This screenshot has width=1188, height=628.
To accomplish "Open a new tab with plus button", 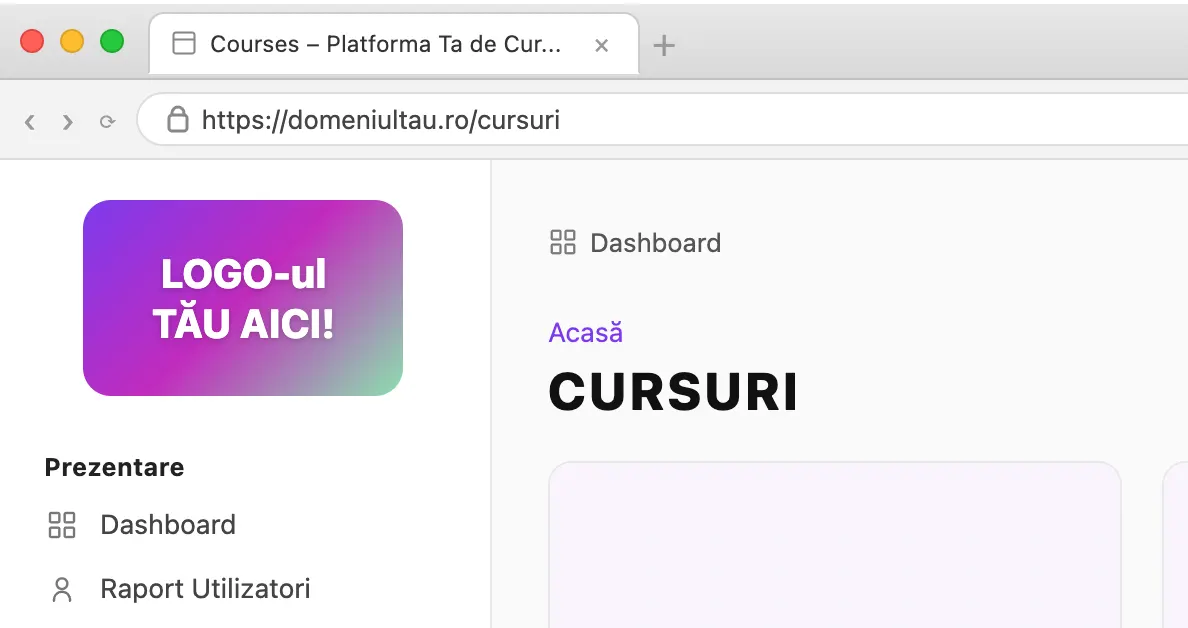I will pyautogui.click(x=664, y=45).
